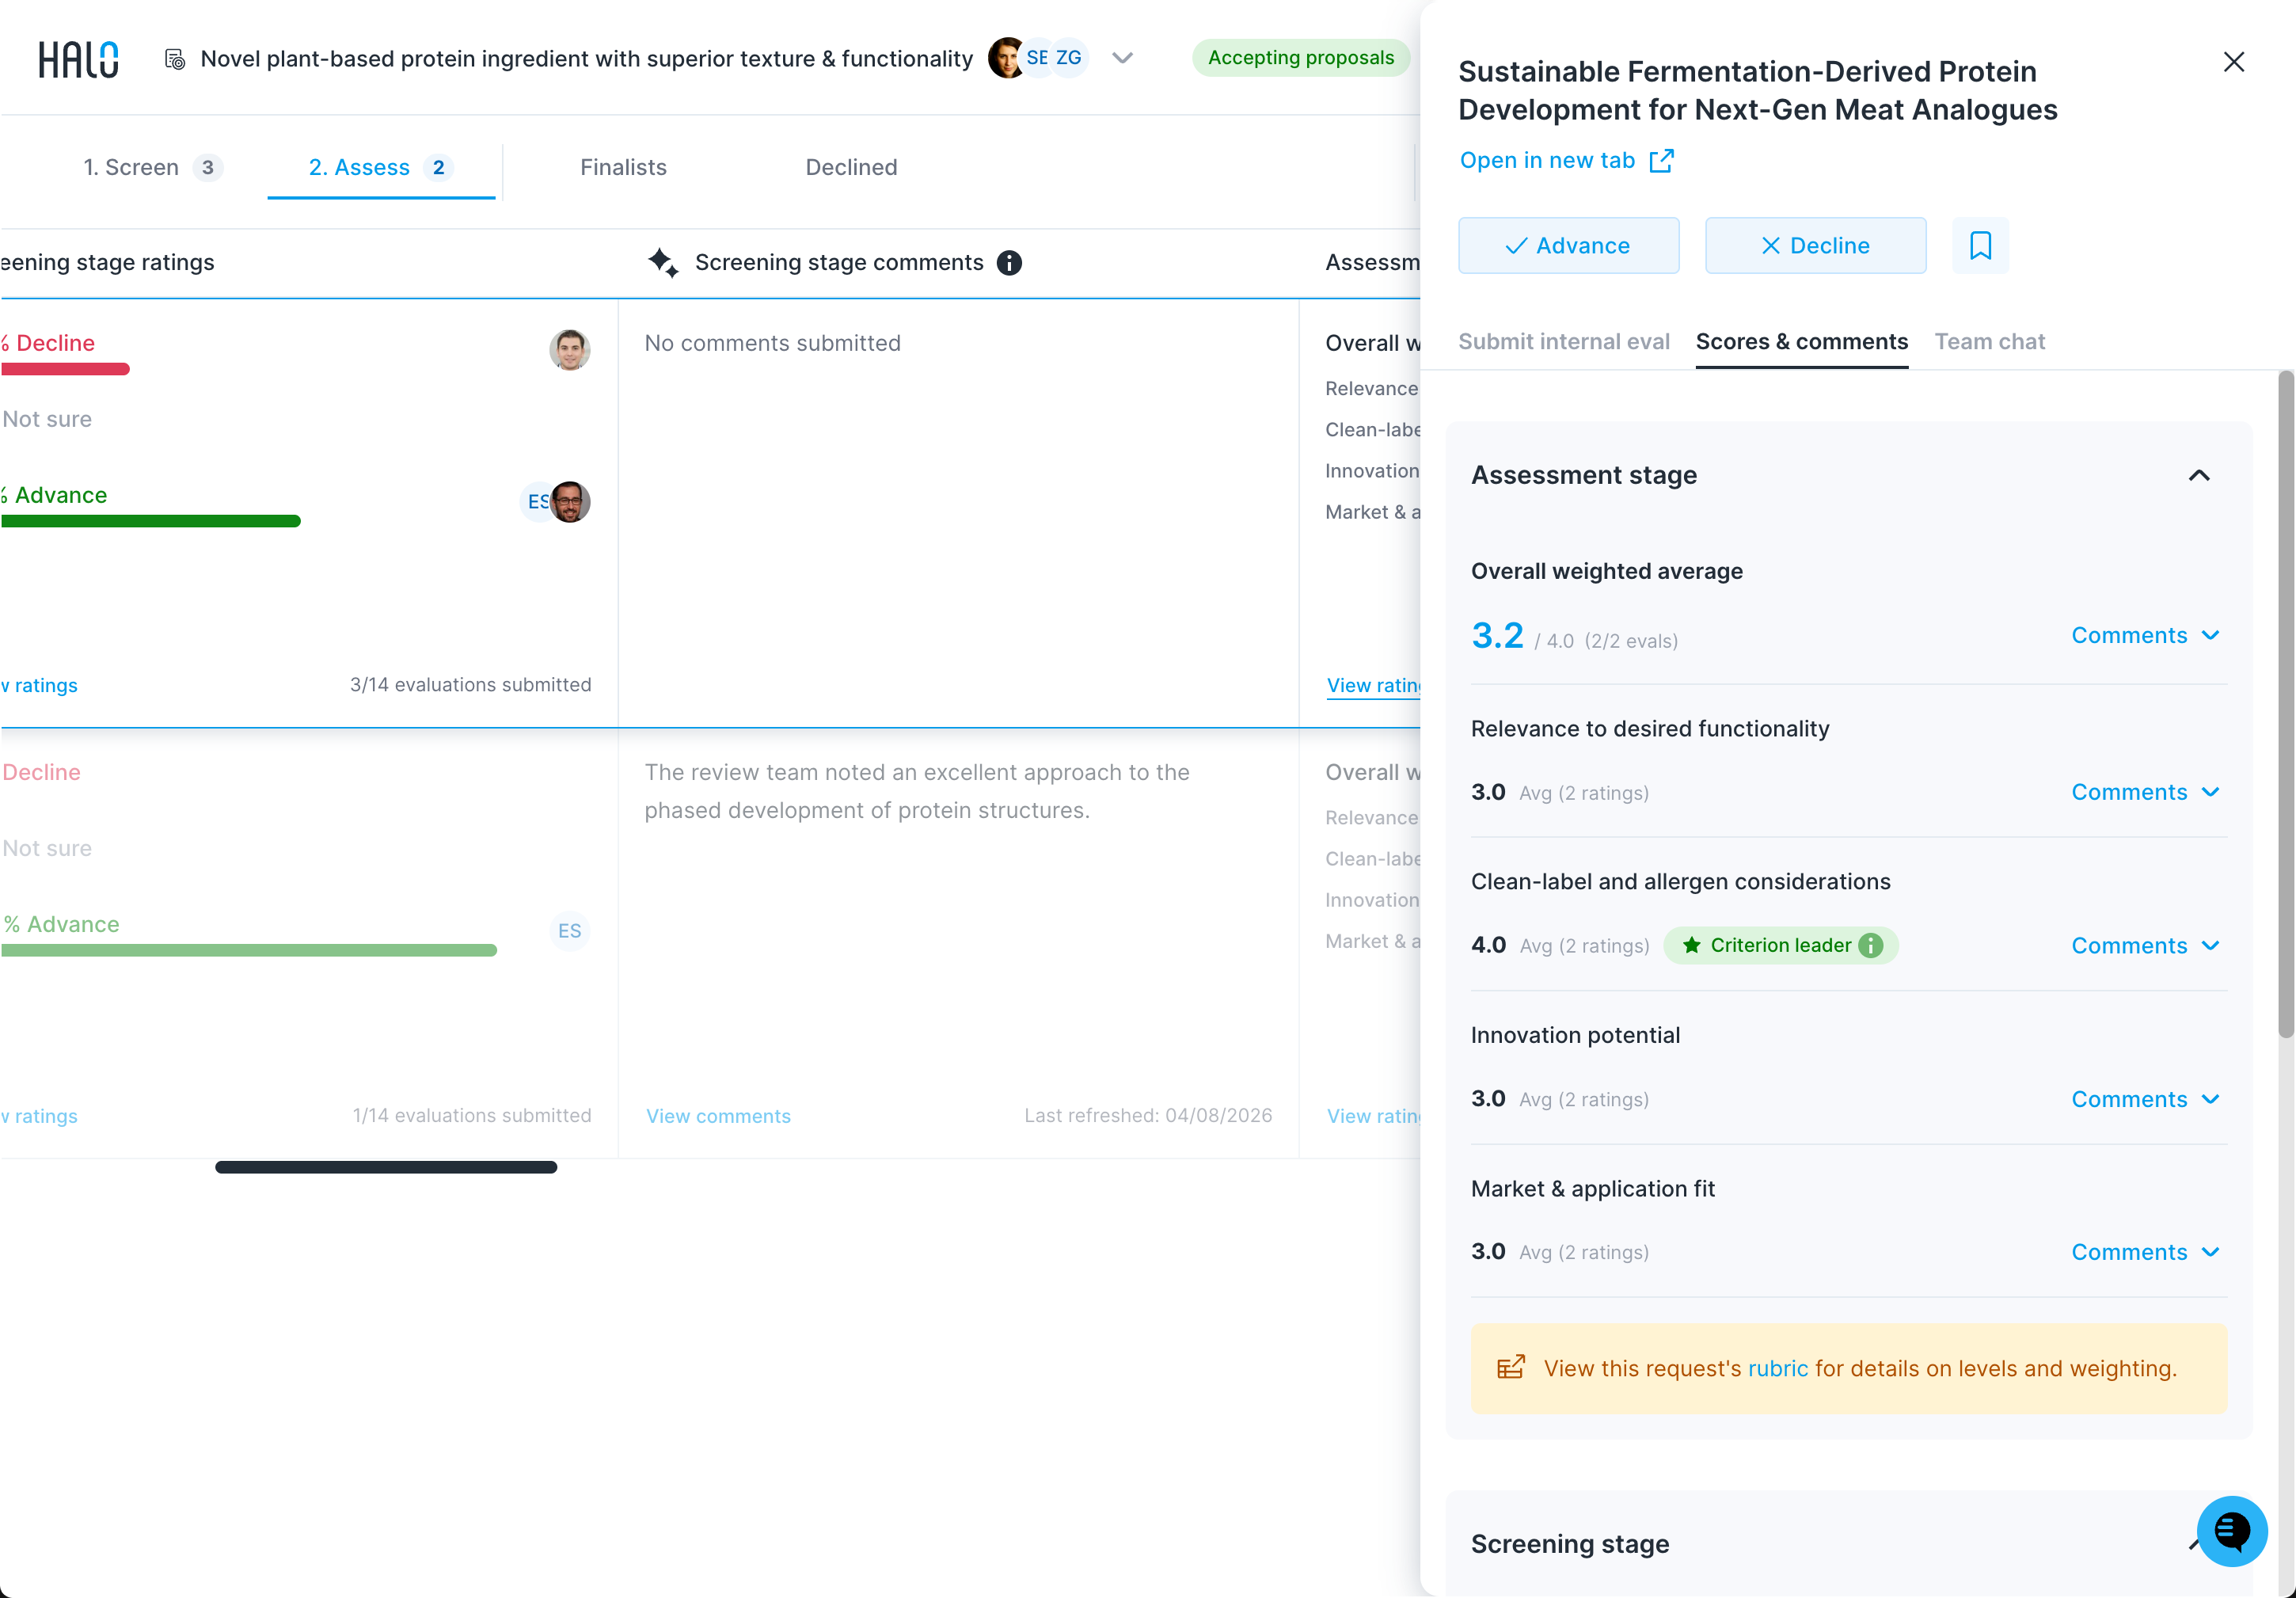The height and width of the screenshot is (1598, 2296).
Task: Click the HALO logo
Action: coord(78,59)
